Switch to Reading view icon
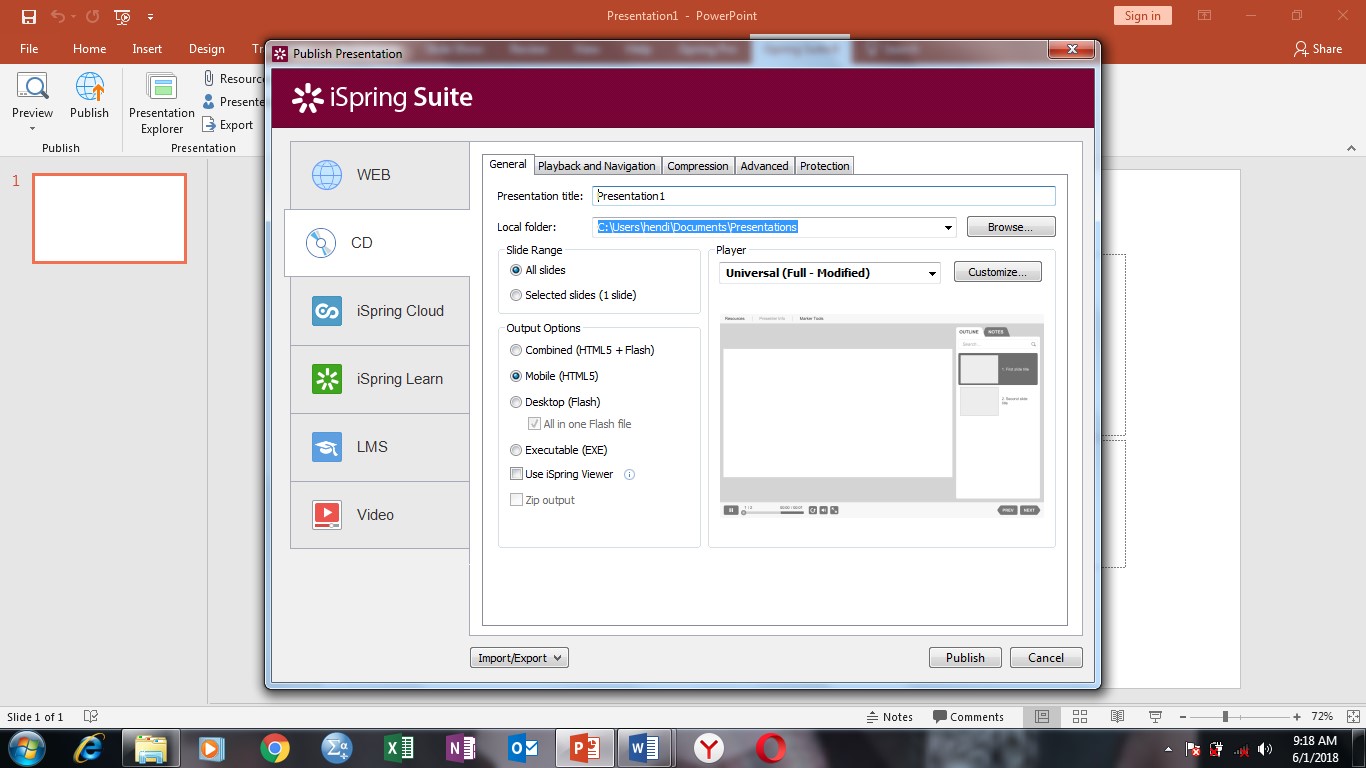The width and height of the screenshot is (1366, 768). click(1118, 717)
